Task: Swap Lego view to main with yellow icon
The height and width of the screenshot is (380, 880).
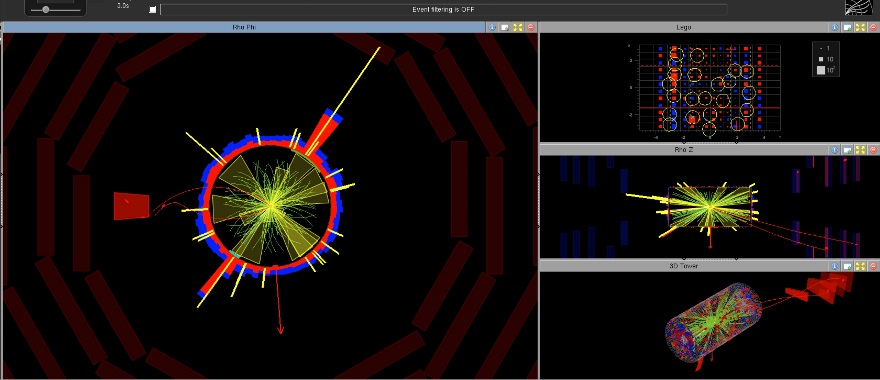Action: click(860, 27)
